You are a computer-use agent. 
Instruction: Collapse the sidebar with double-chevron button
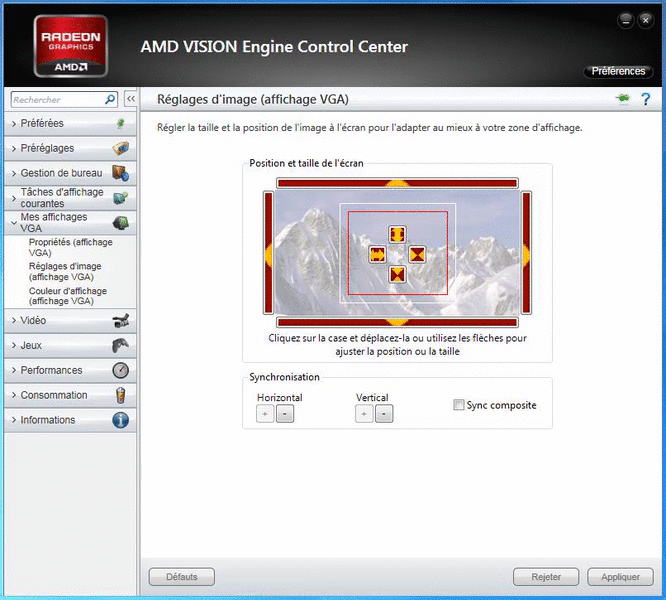130,99
